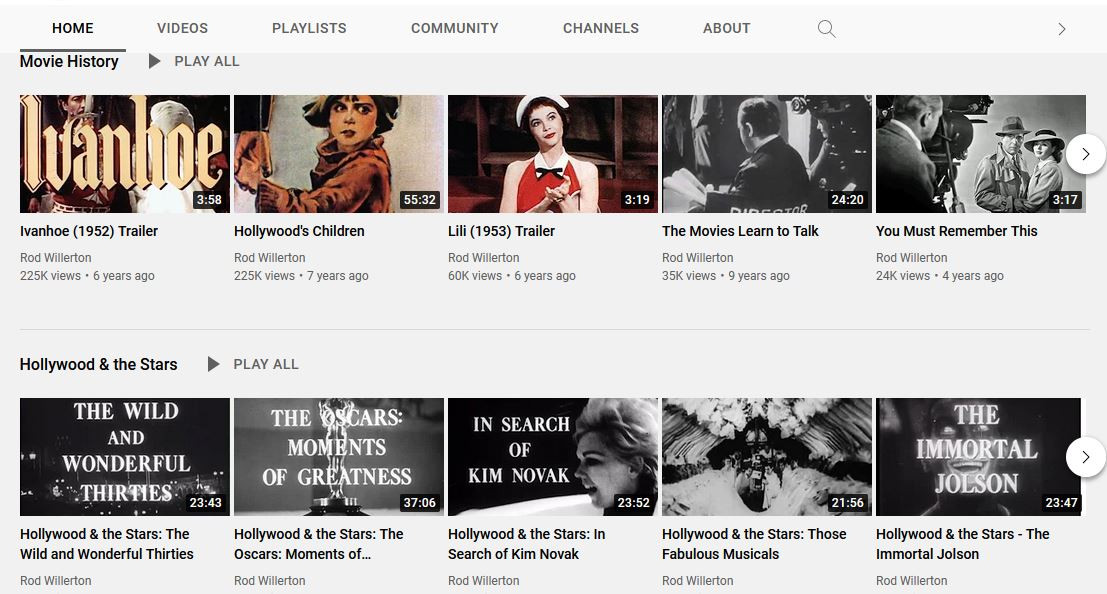Click the tab bar's right arrow chevron
The image size is (1107, 594).
[1061, 29]
